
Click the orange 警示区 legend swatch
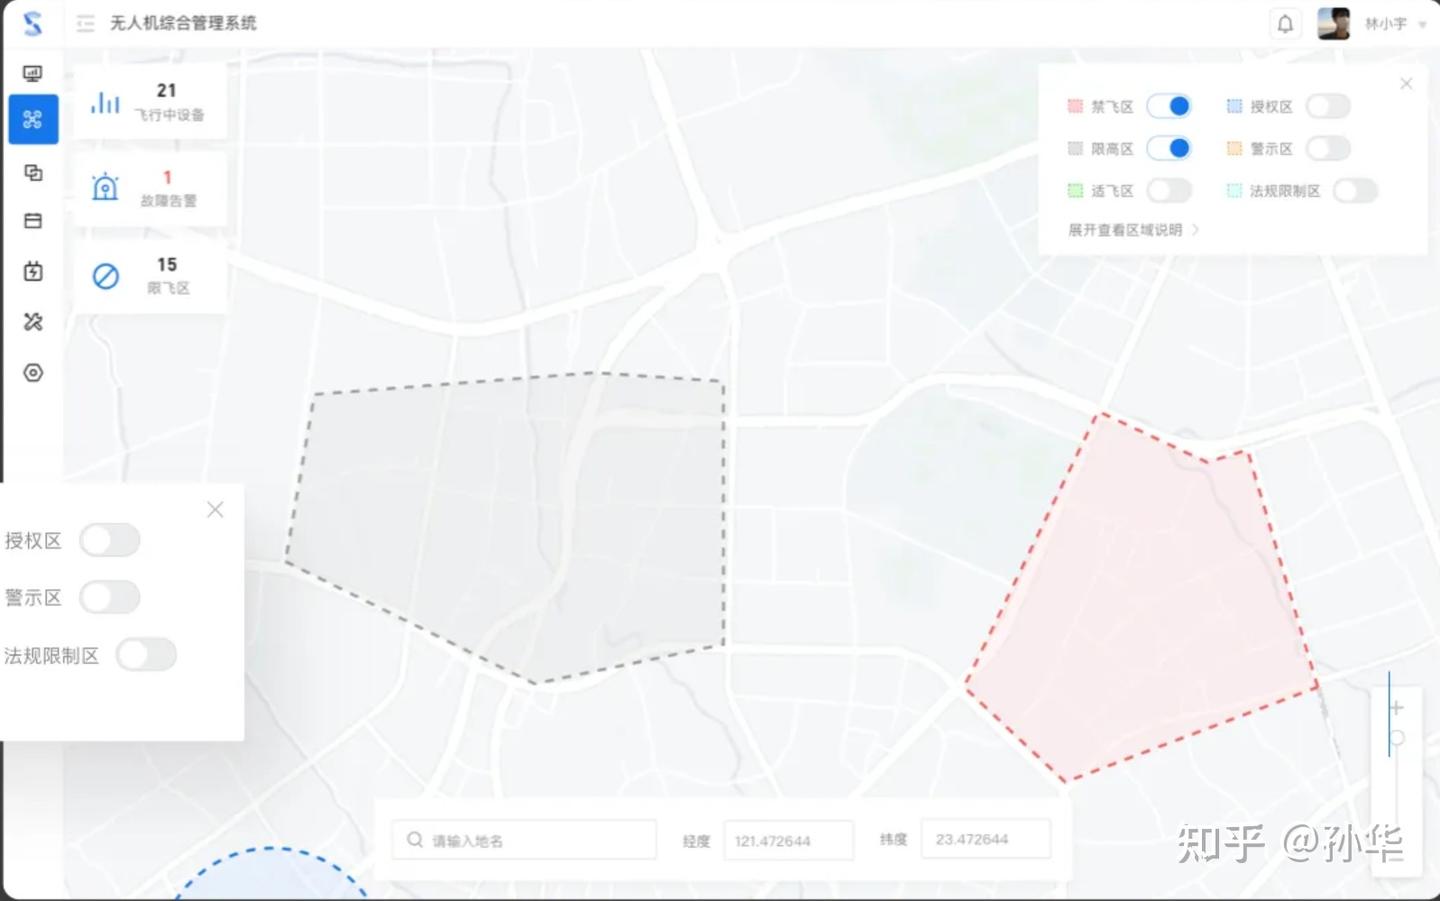point(1234,148)
